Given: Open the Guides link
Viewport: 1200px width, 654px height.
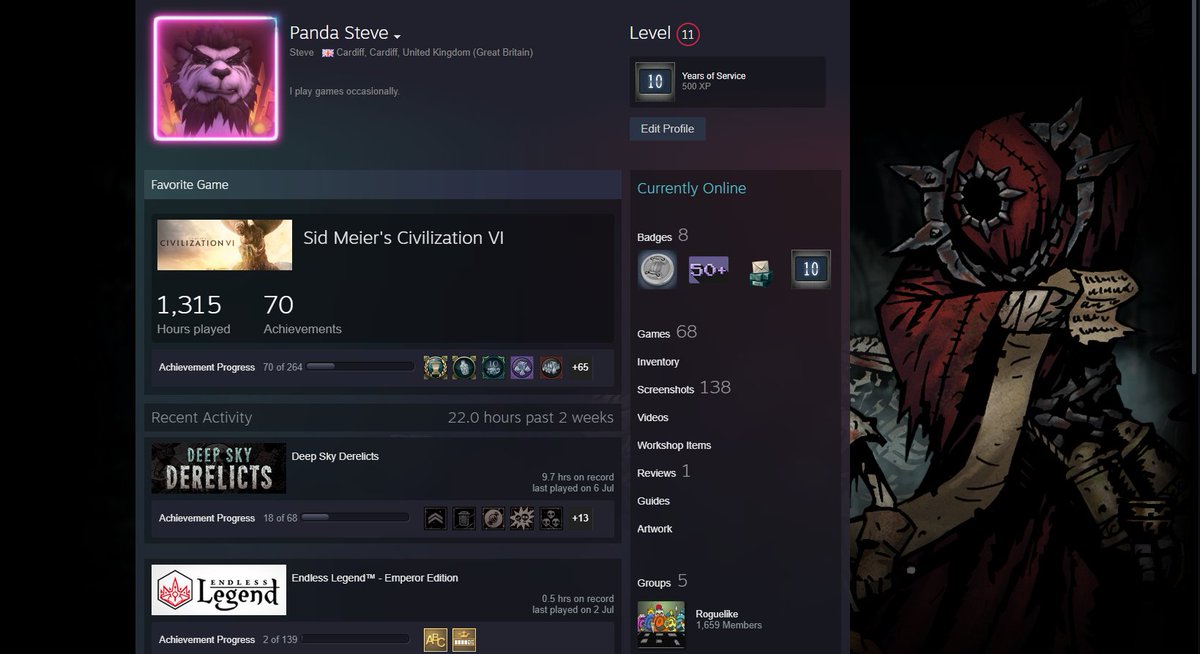Looking at the screenshot, I should point(653,501).
